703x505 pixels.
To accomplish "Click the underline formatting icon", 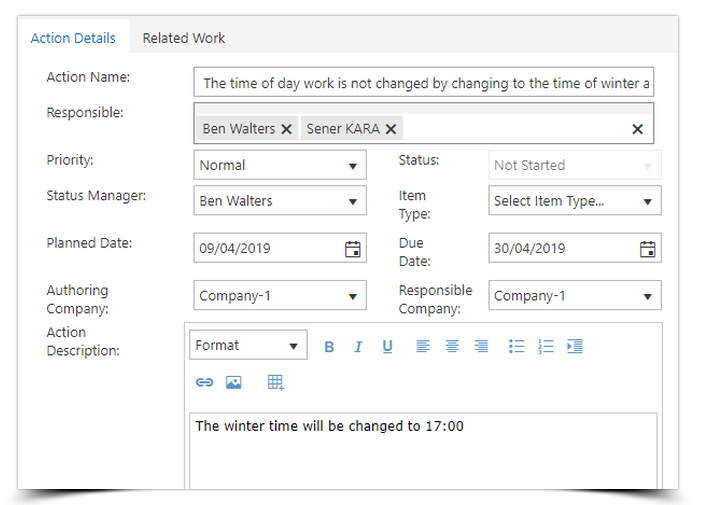I will click(x=387, y=347).
